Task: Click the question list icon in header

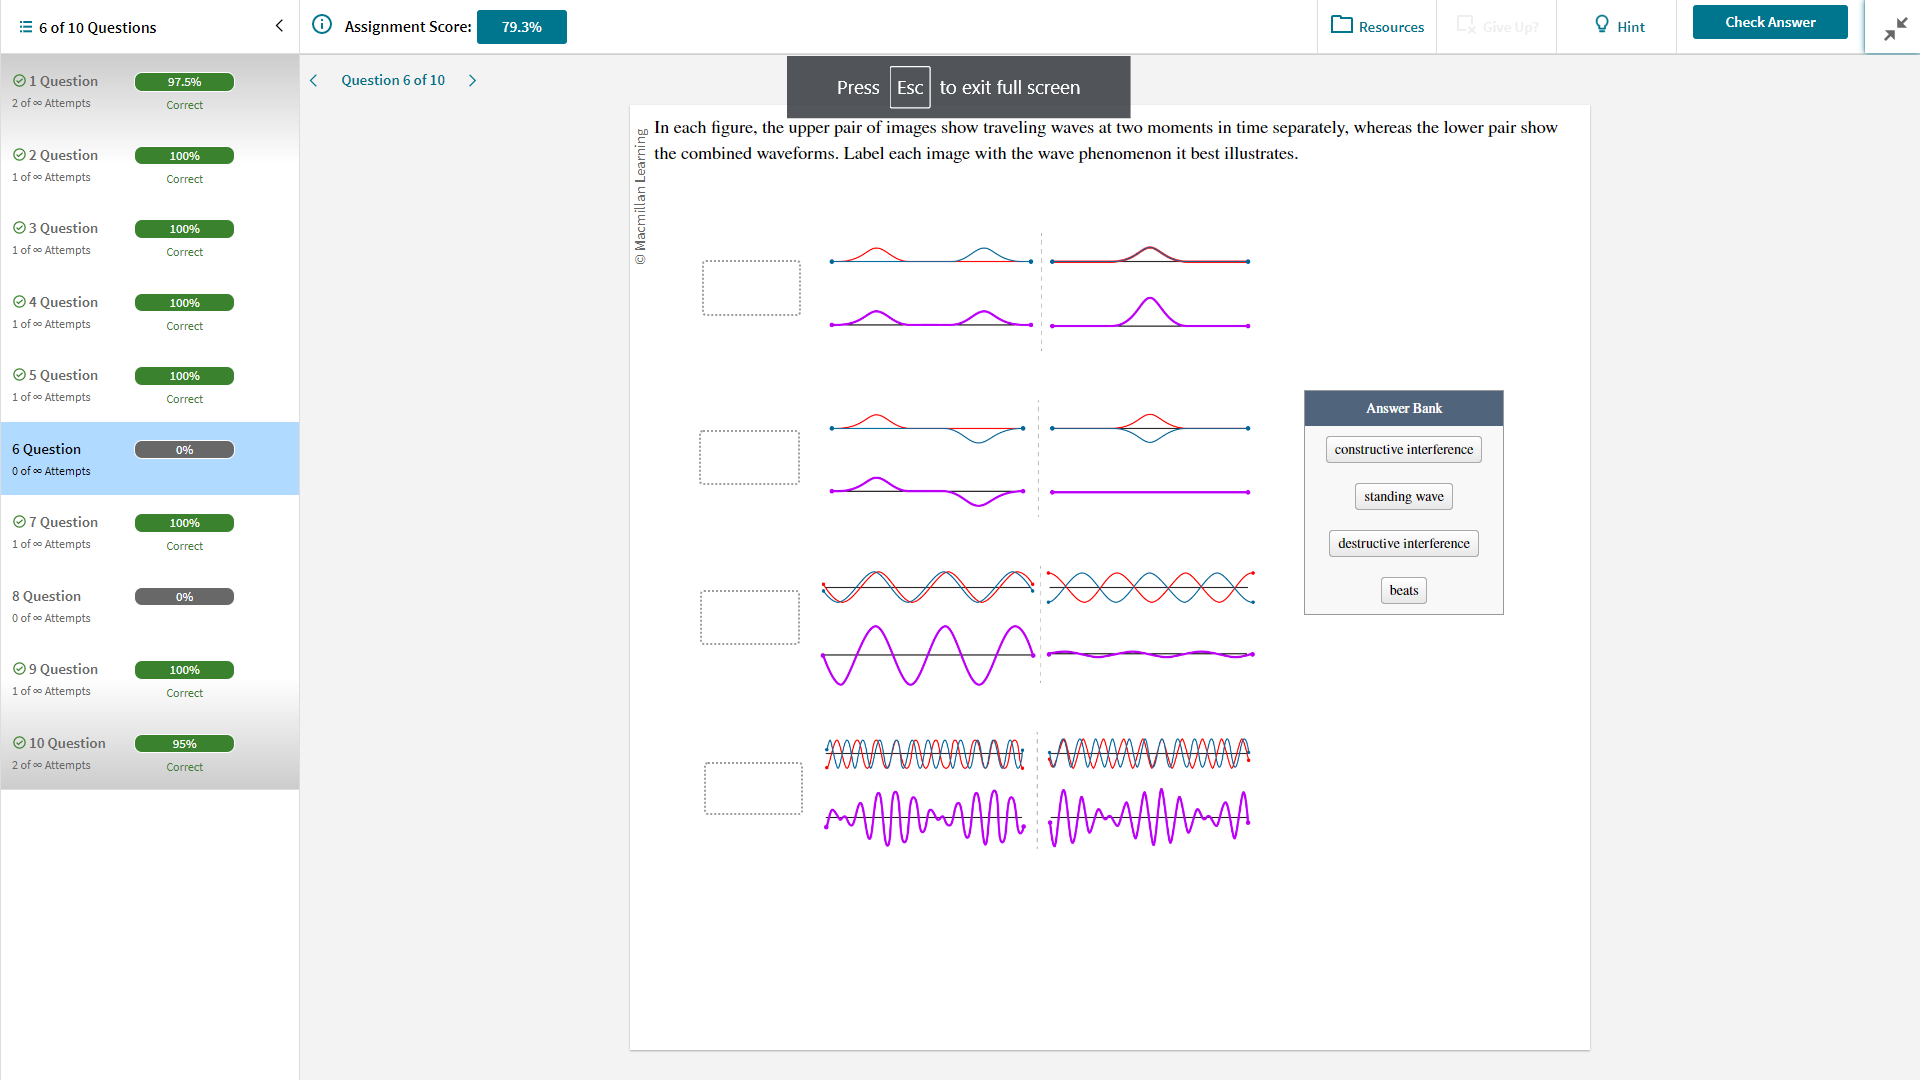Action: (x=25, y=27)
